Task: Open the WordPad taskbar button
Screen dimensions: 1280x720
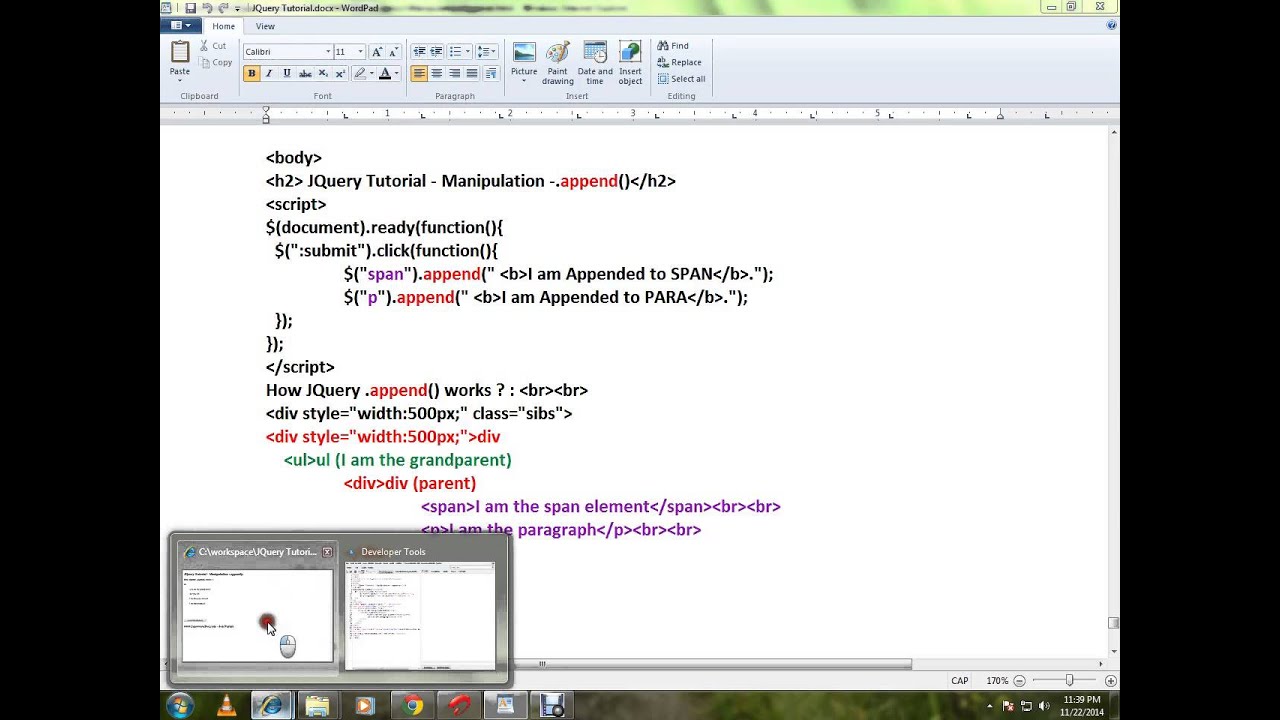Action: pyautogui.click(x=505, y=706)
